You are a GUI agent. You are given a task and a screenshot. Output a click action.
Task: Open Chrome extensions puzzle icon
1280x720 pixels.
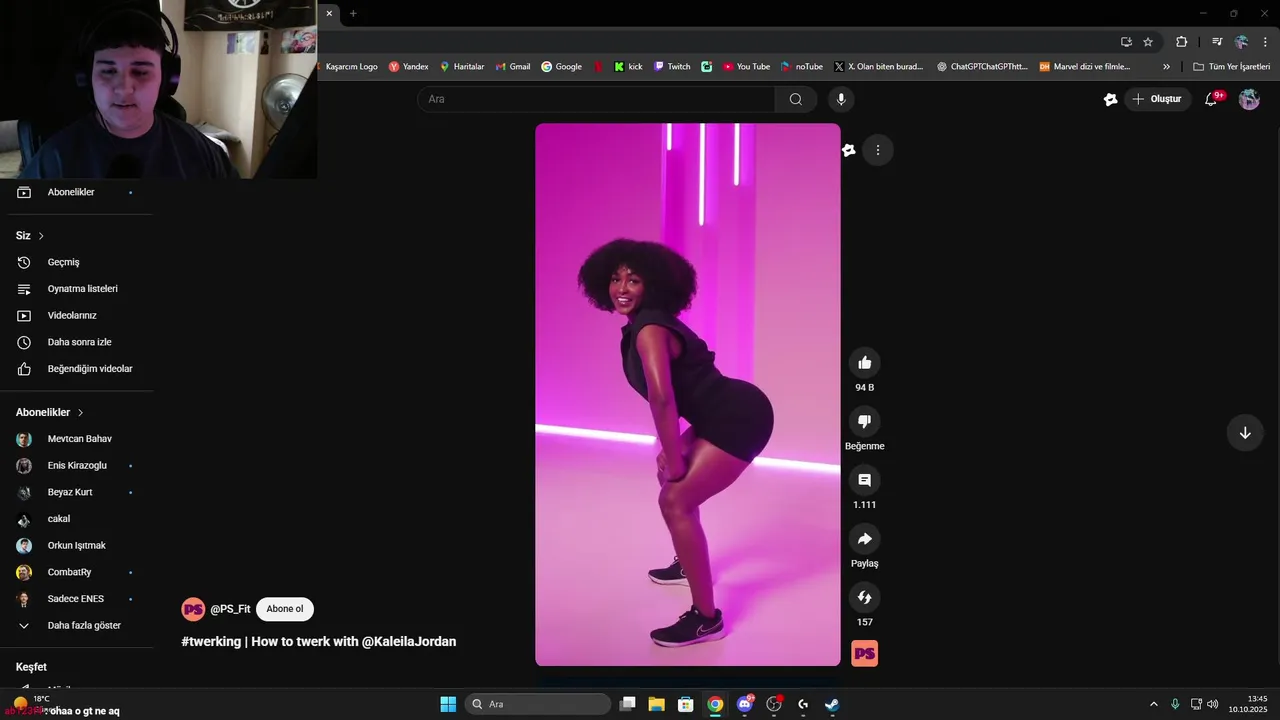coord(1182,42)
